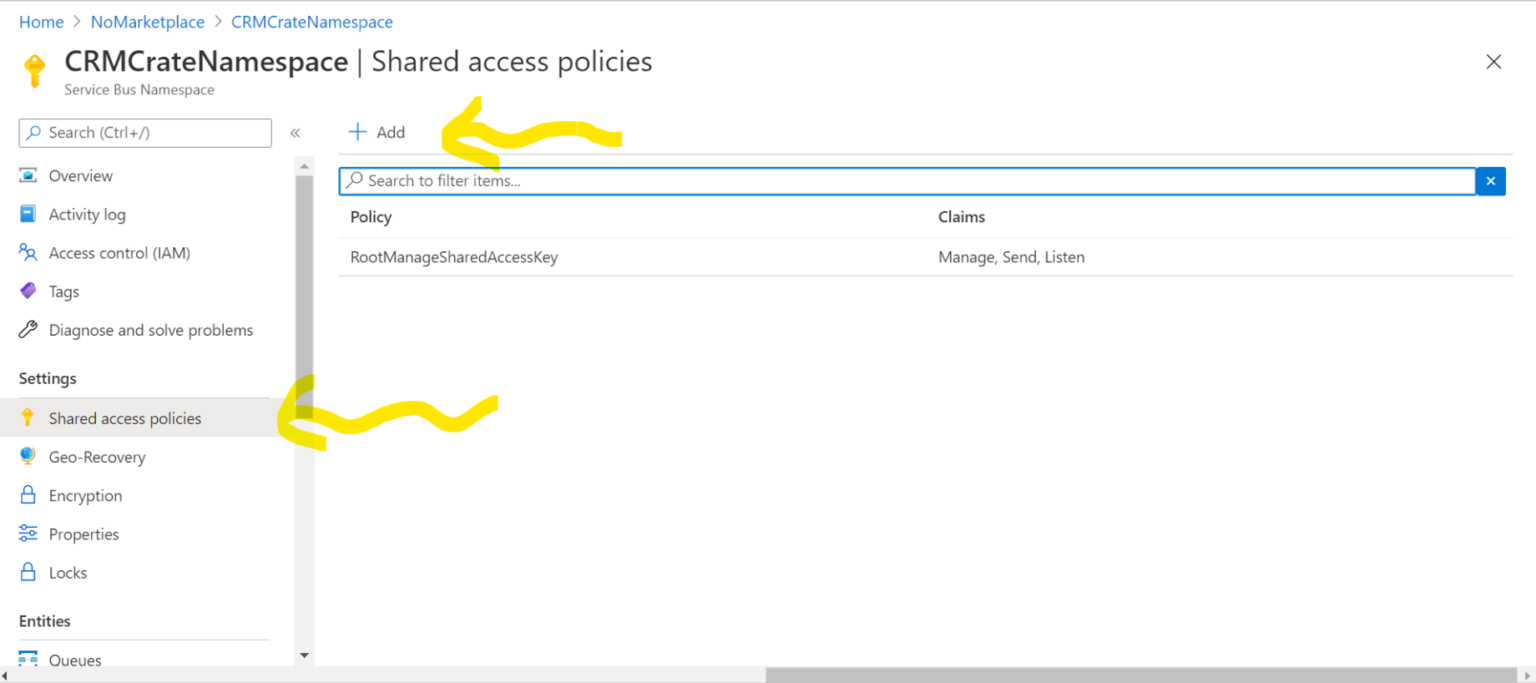Viewport: 1536px width, 683px height.
Task: Click the Tags sidebar icon
Action: point(30,291)
